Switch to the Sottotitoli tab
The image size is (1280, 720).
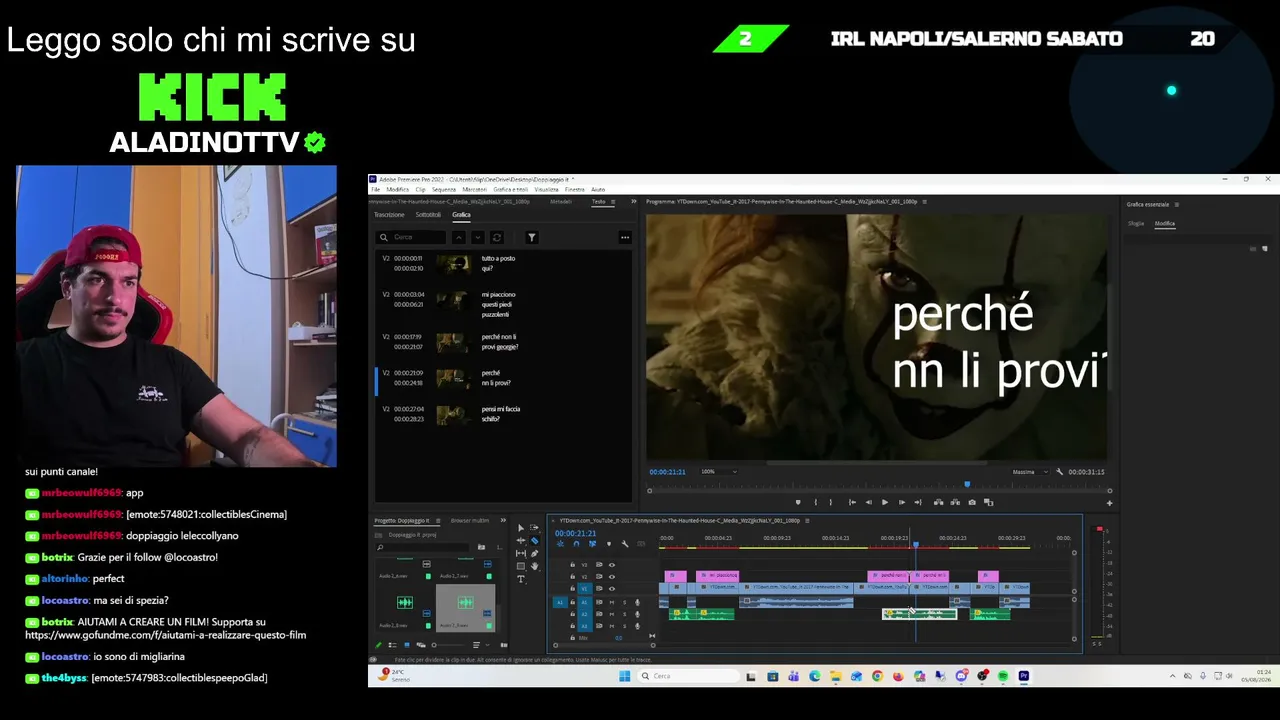click(x=428, y=215)
